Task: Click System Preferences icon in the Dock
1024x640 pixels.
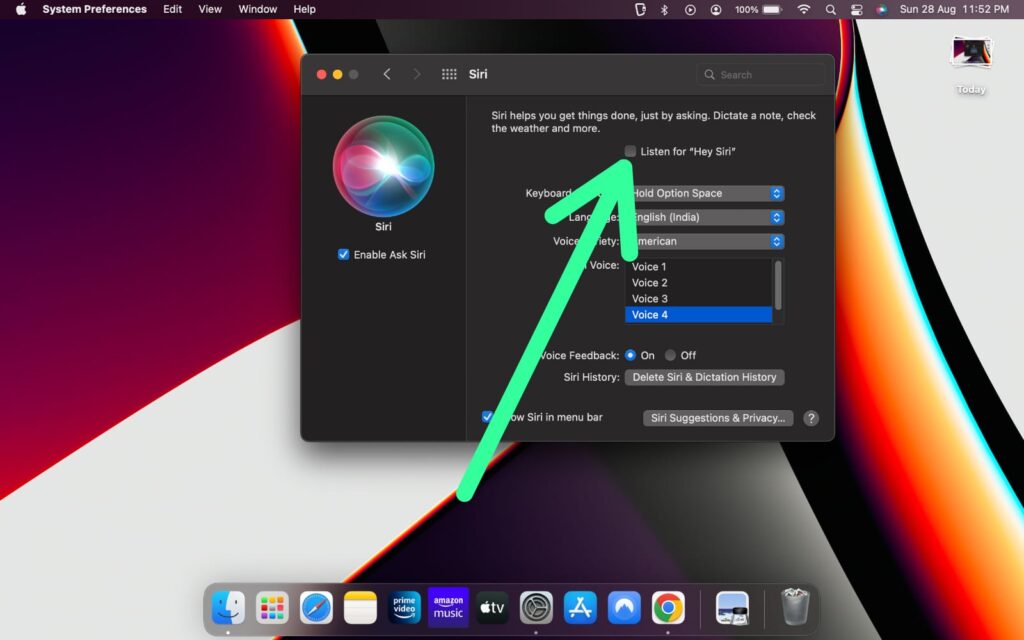Action: pos(536,608)
